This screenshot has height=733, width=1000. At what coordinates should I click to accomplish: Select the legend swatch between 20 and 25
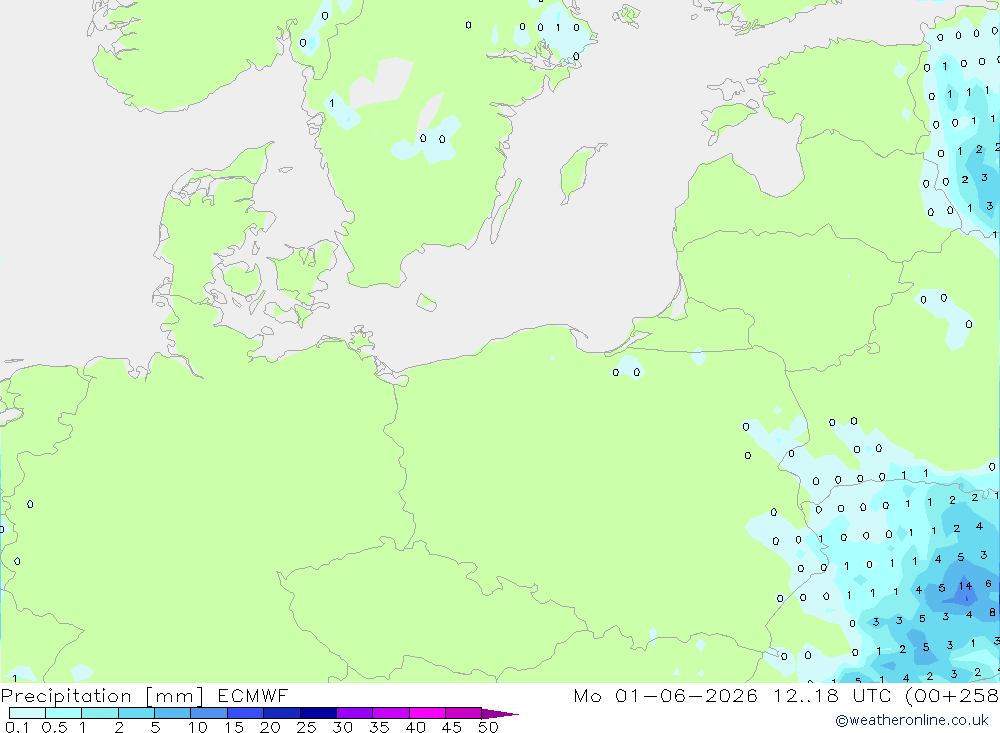pyautogui.click(x=282, y=713)
